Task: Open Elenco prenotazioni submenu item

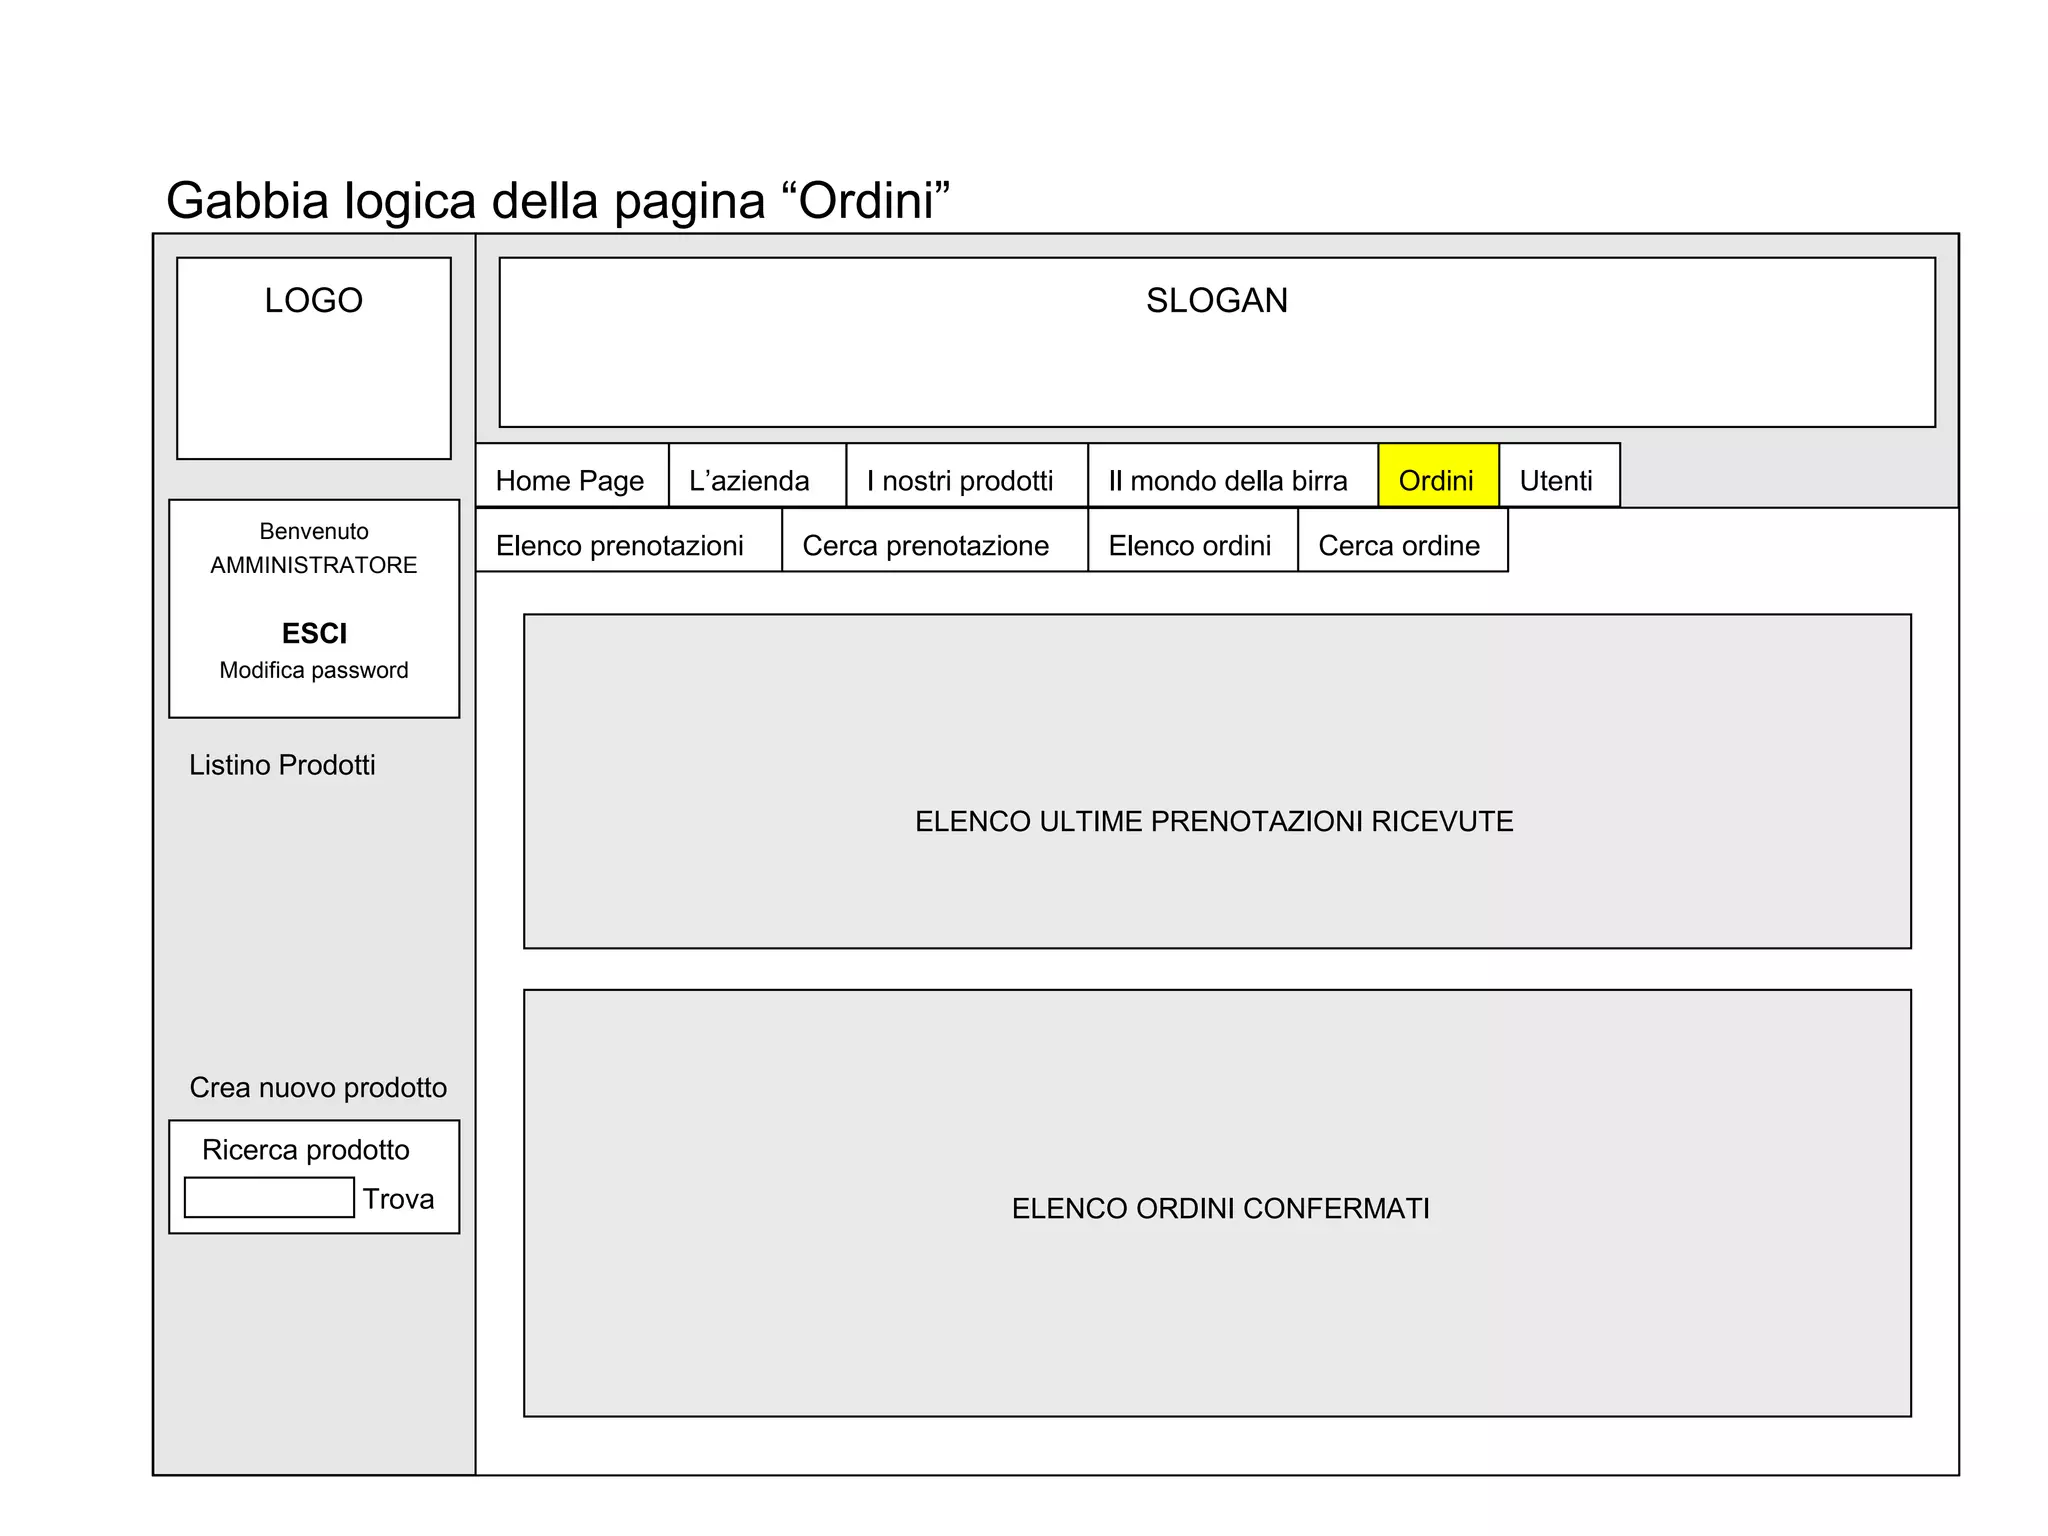Action: pos(628,541)
